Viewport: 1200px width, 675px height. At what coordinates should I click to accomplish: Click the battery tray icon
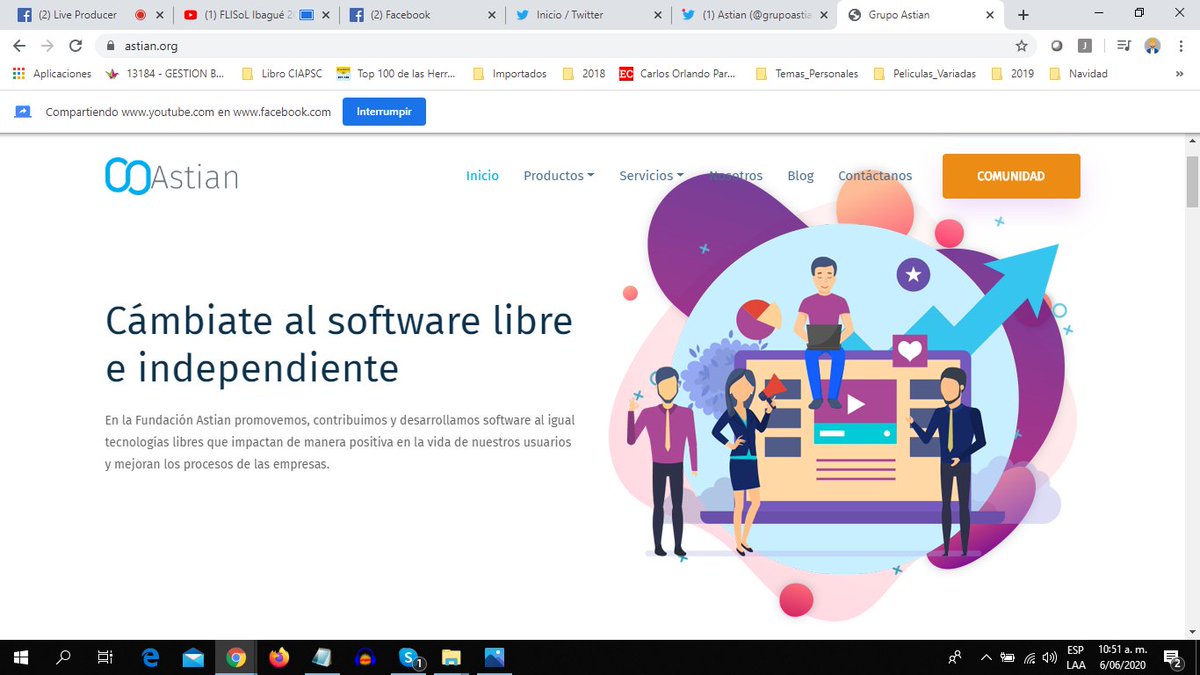(1007, 657)
